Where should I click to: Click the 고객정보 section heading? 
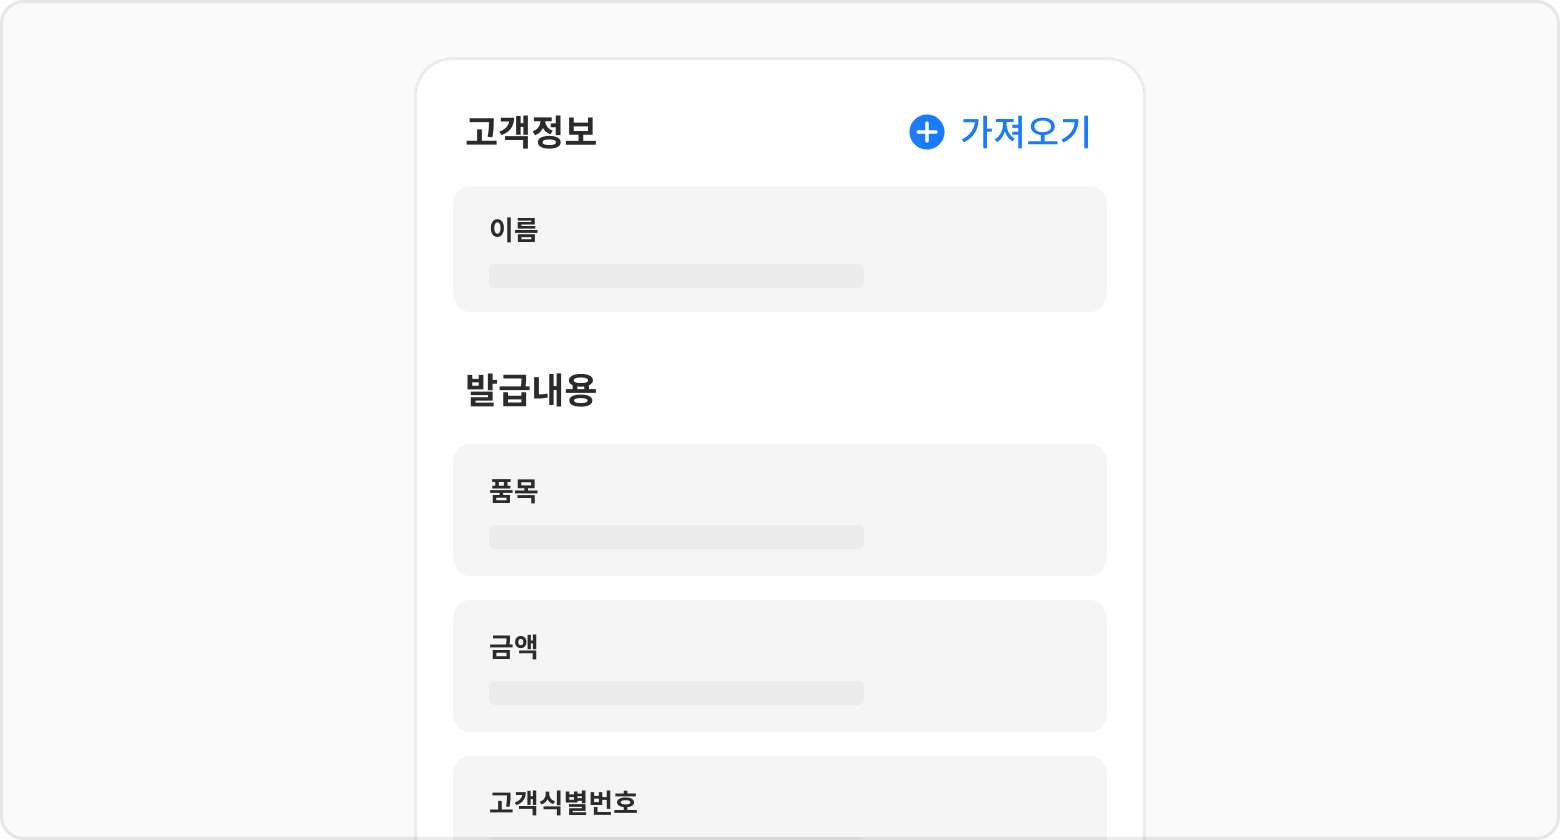point(531,132)
